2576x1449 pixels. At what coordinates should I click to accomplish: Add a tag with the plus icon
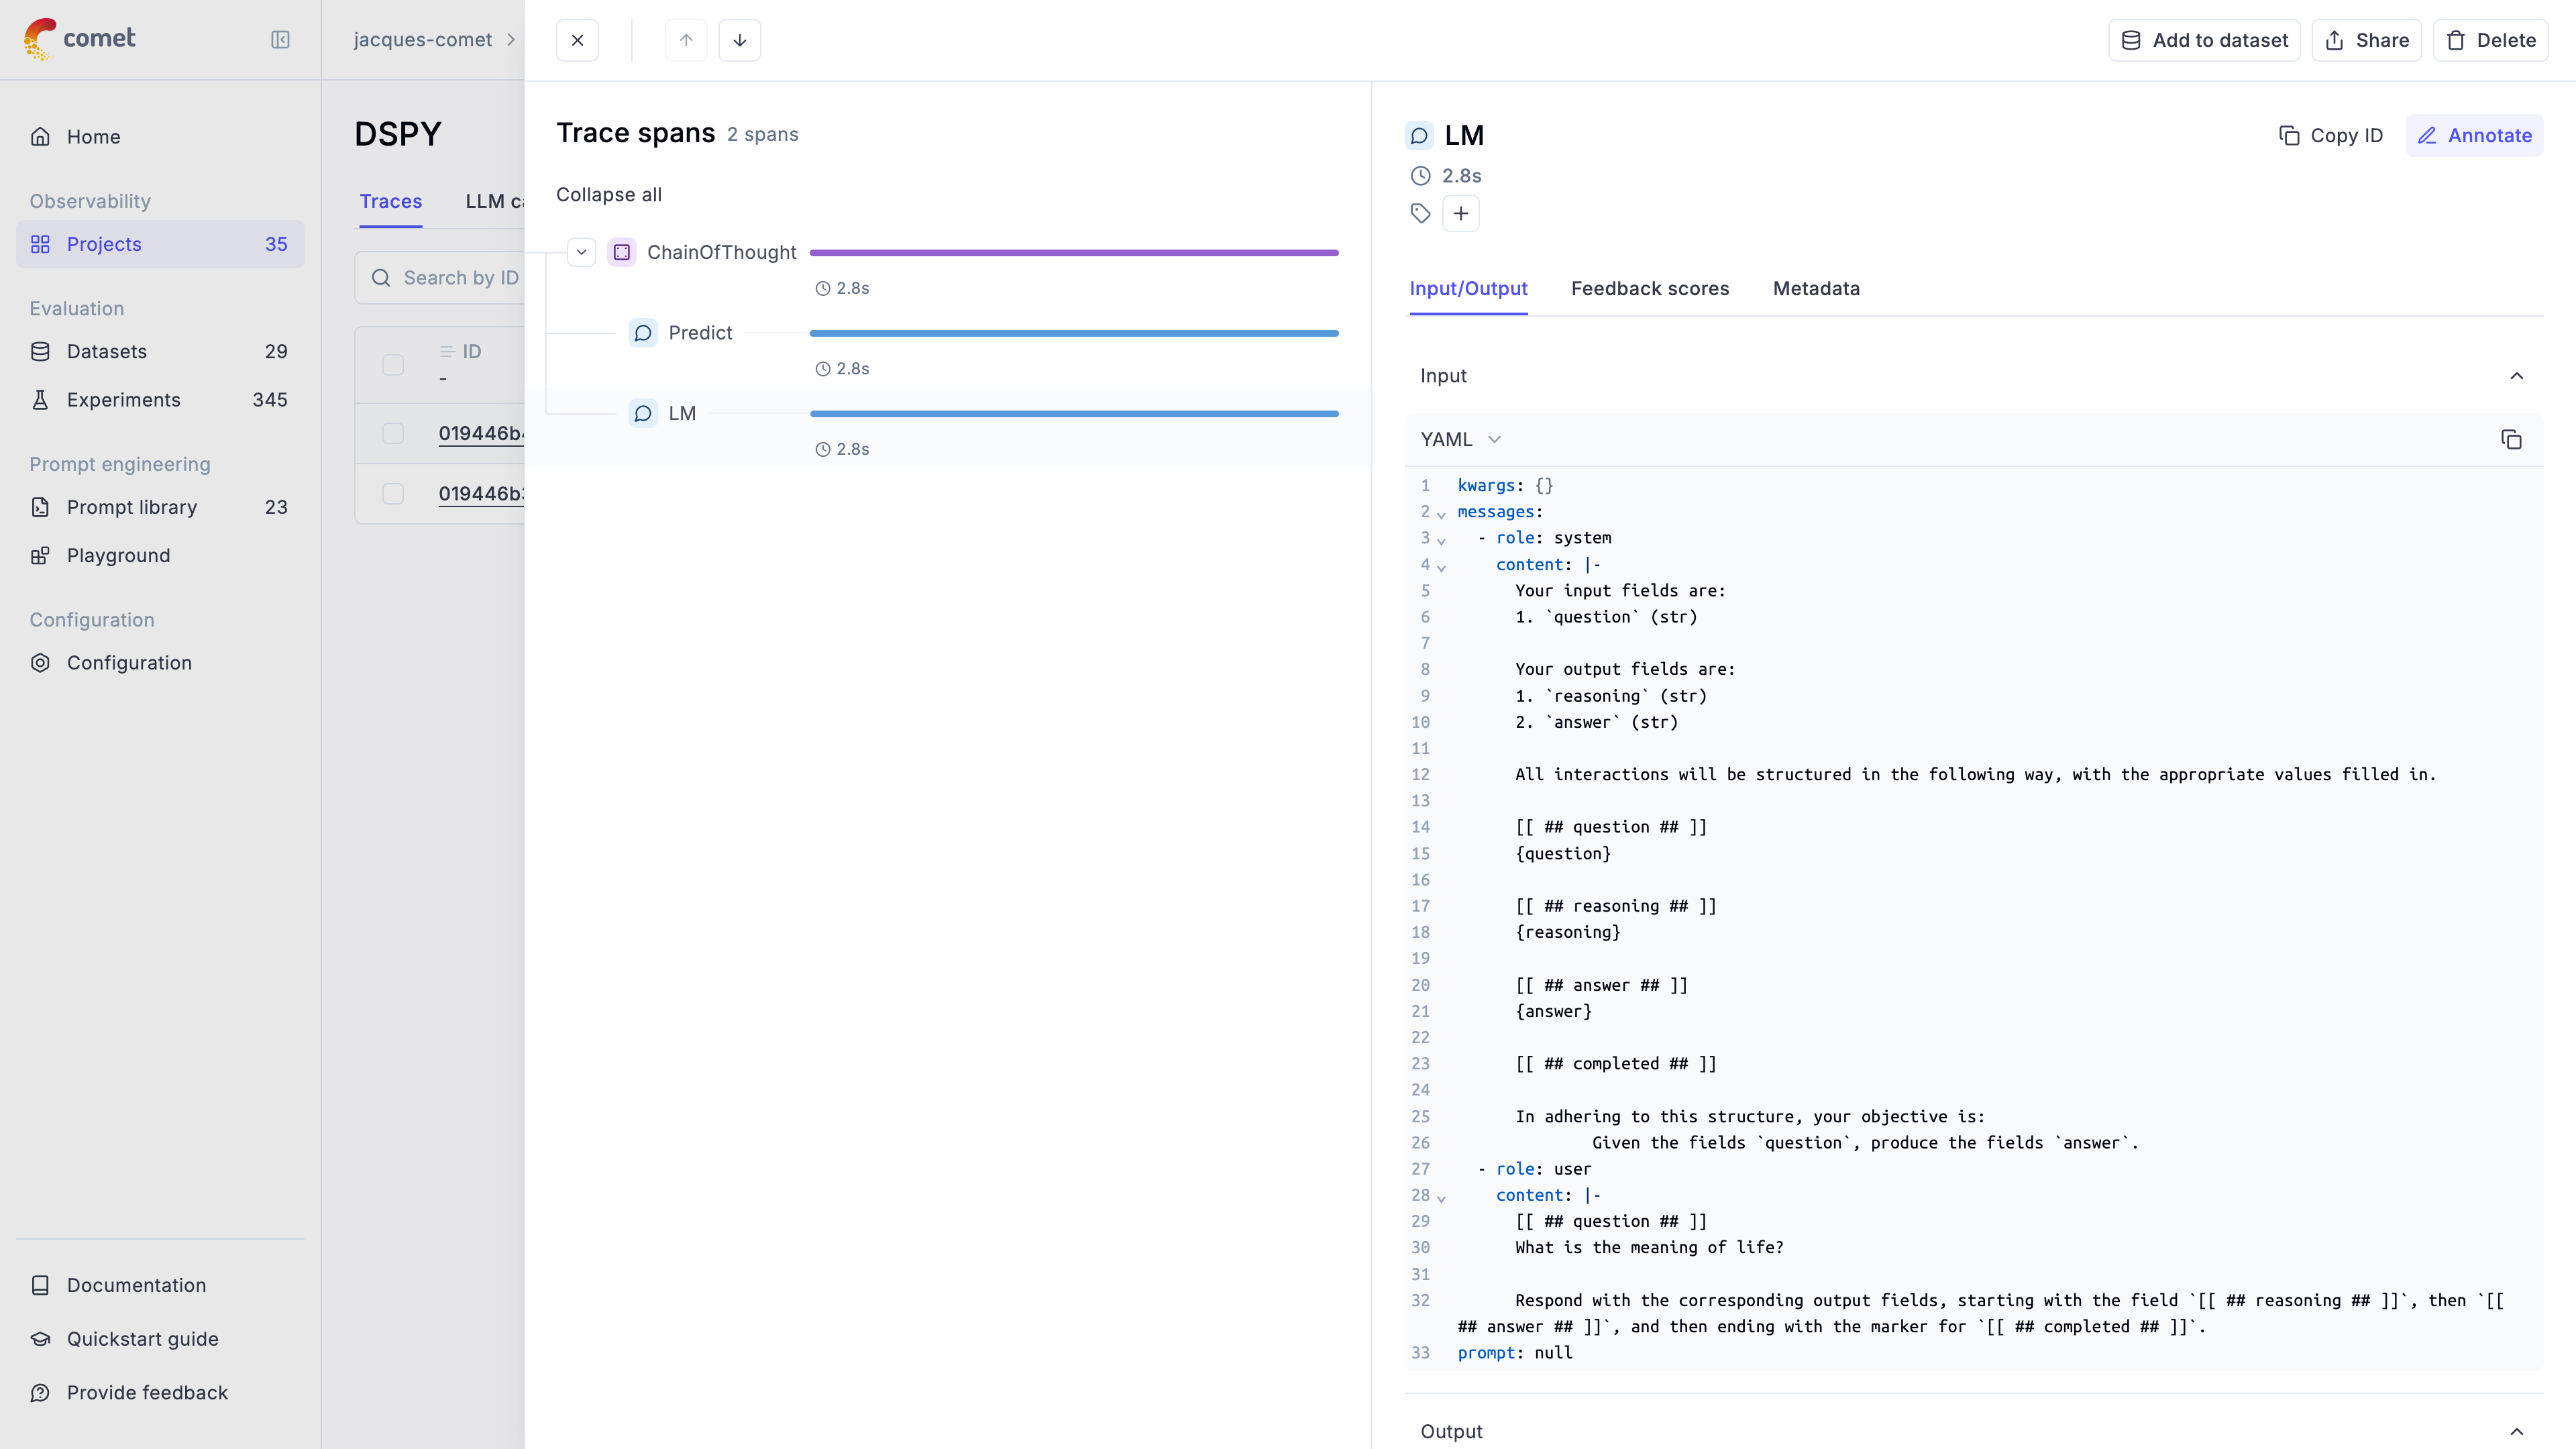(1460, 213)
